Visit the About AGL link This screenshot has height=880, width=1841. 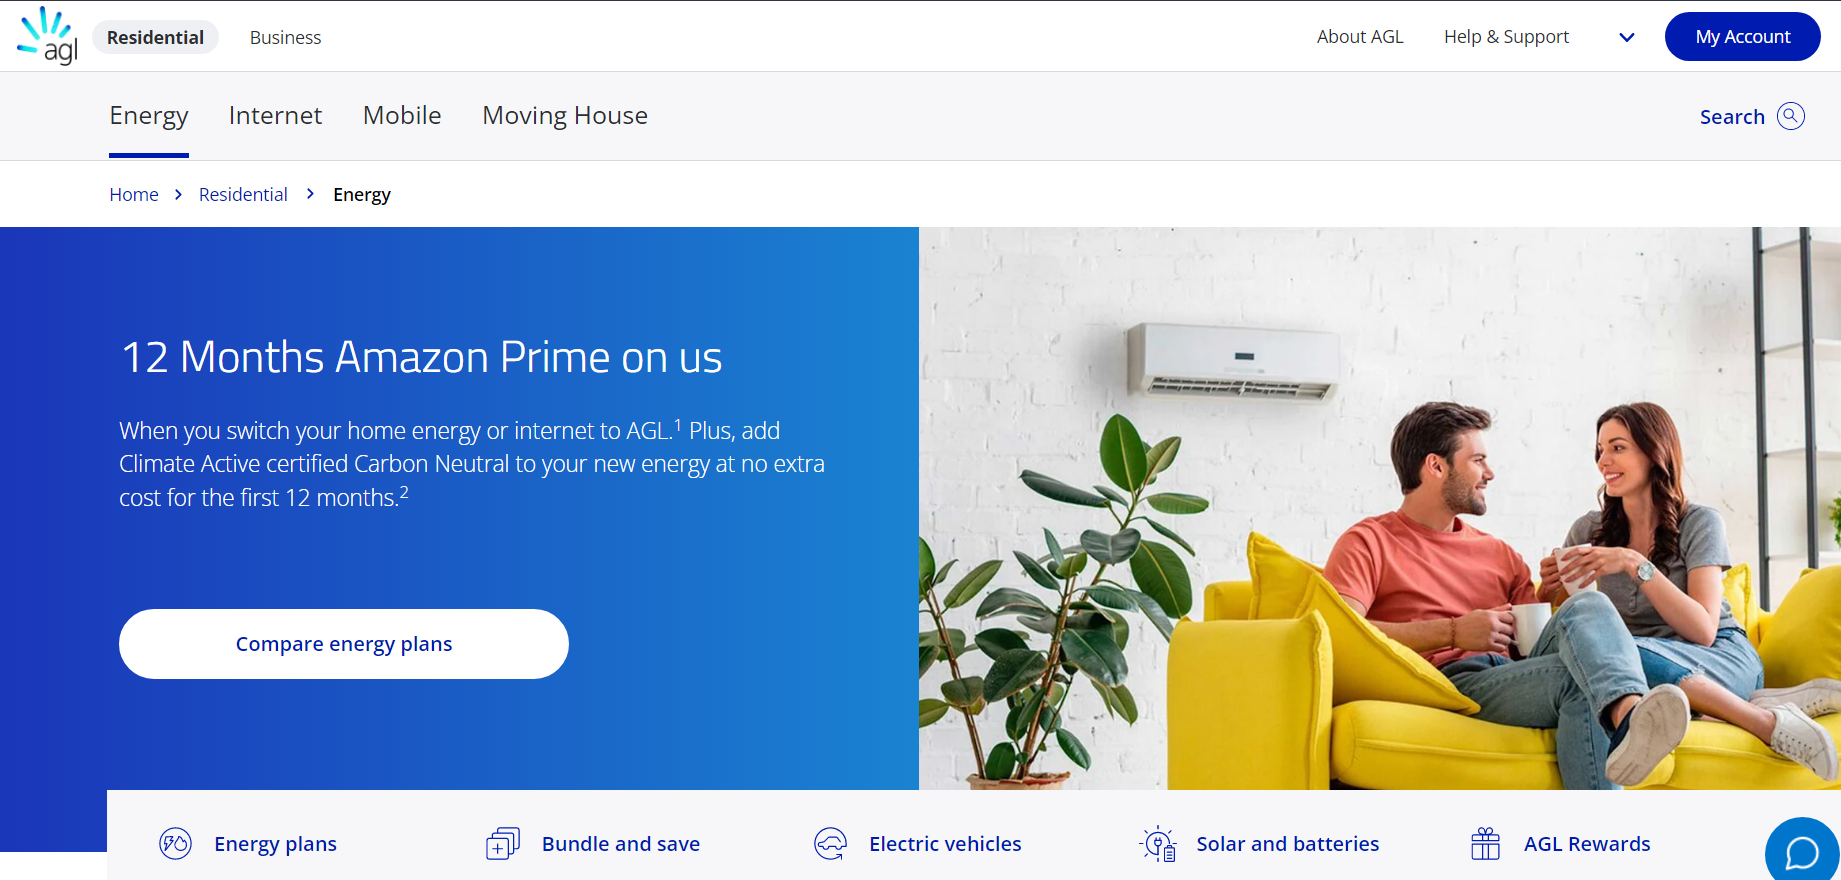pyautogui.click(x=1360, y=37)
